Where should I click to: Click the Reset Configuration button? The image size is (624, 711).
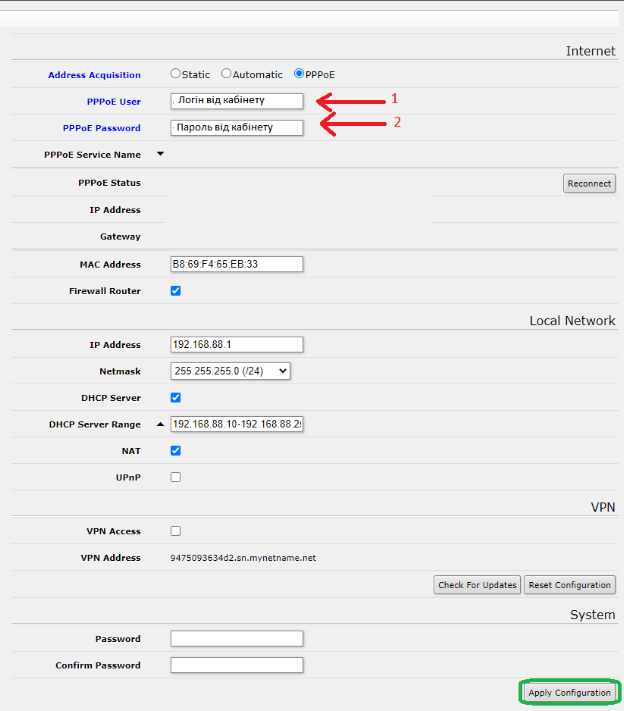coord(569,585)
